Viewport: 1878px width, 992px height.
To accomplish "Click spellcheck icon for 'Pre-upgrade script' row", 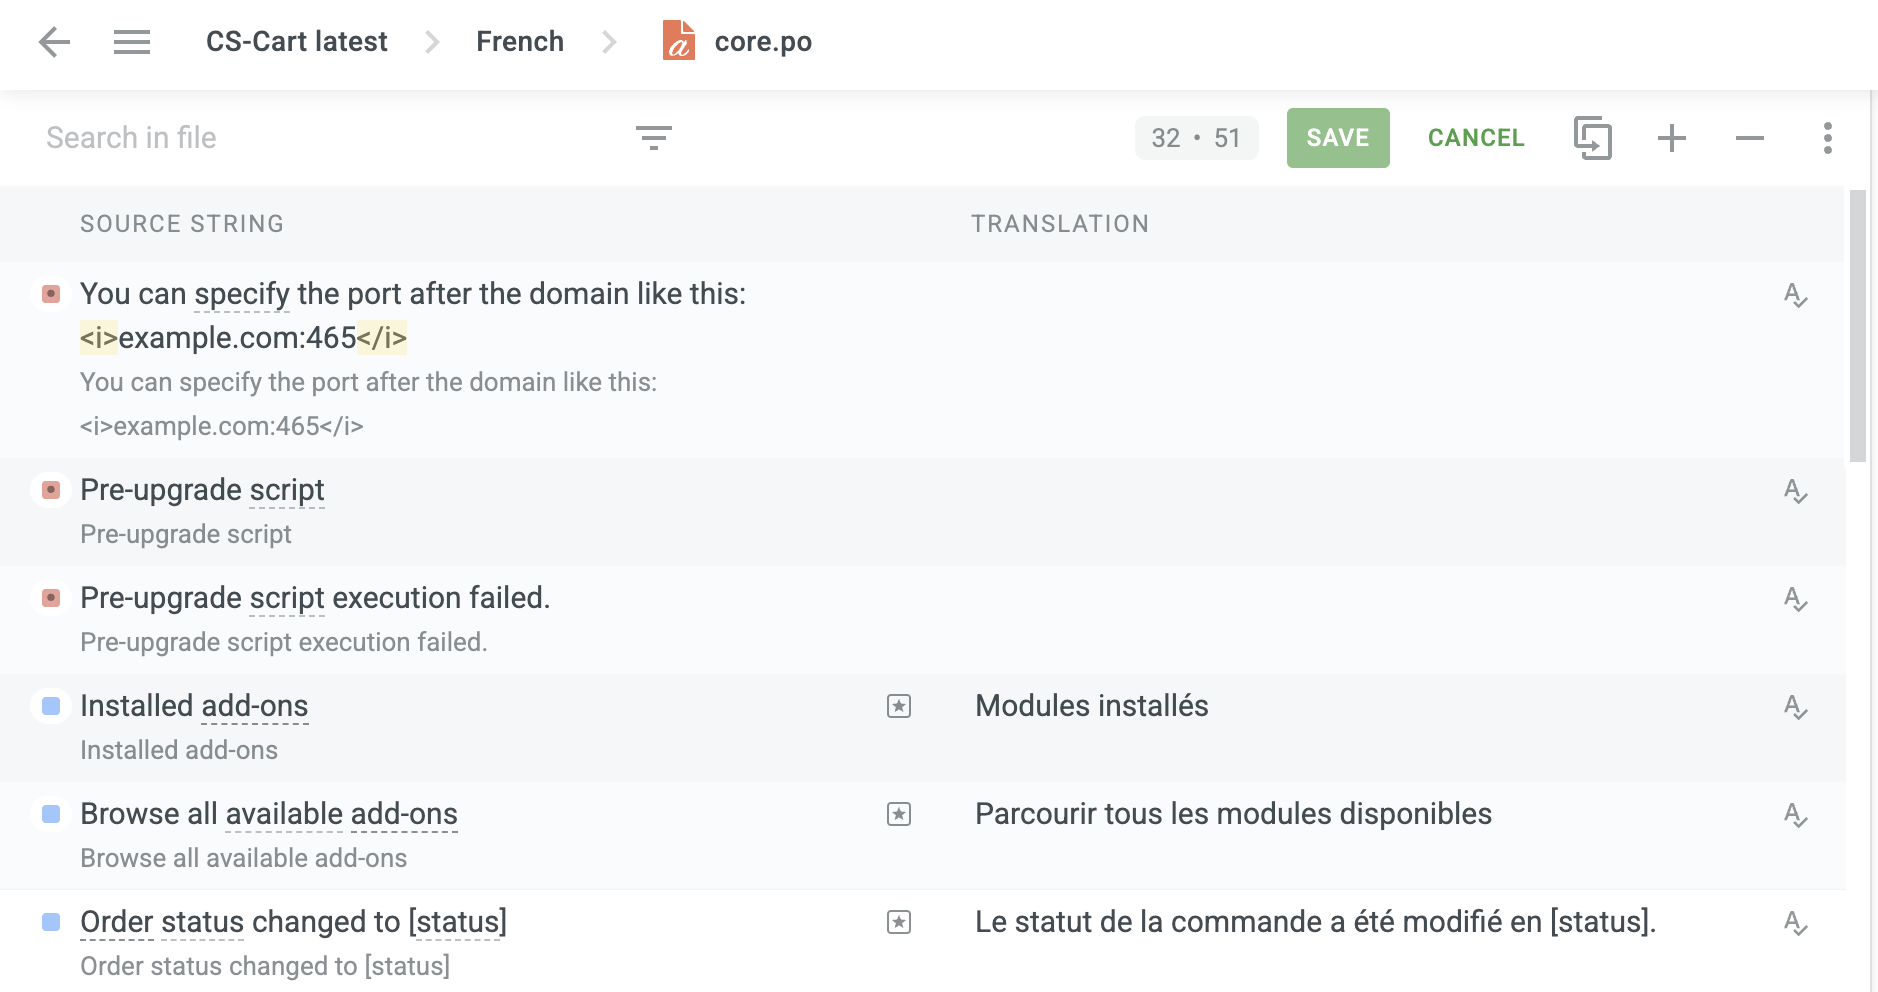I will 1796,491.
